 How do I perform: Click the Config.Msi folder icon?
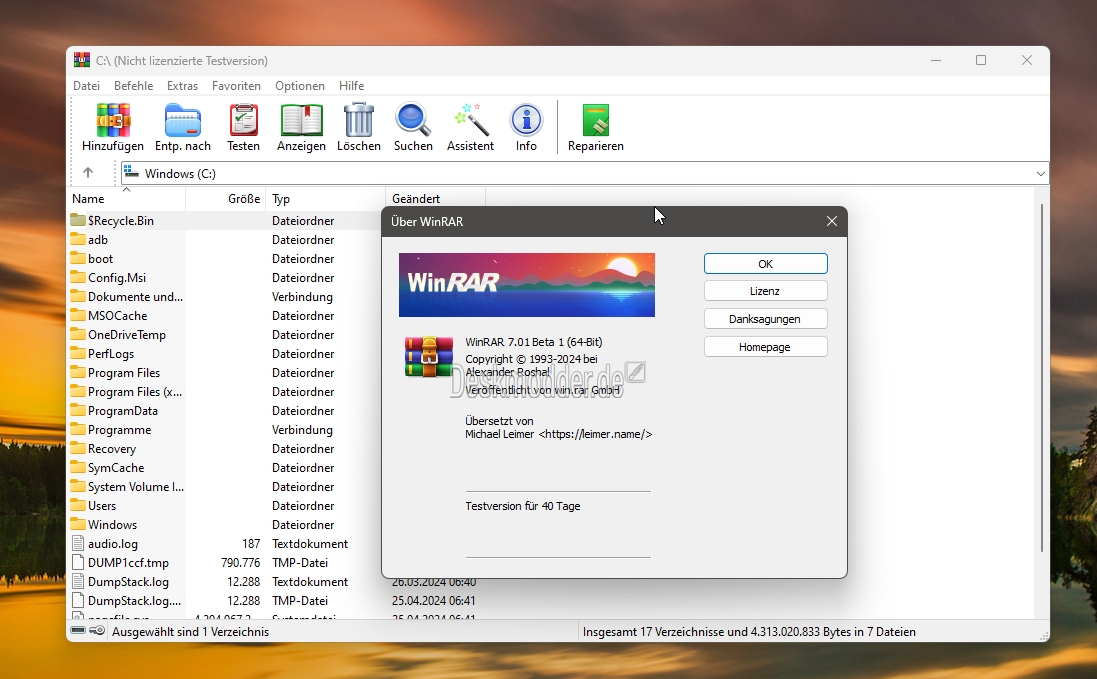click(x=78, y=277)
